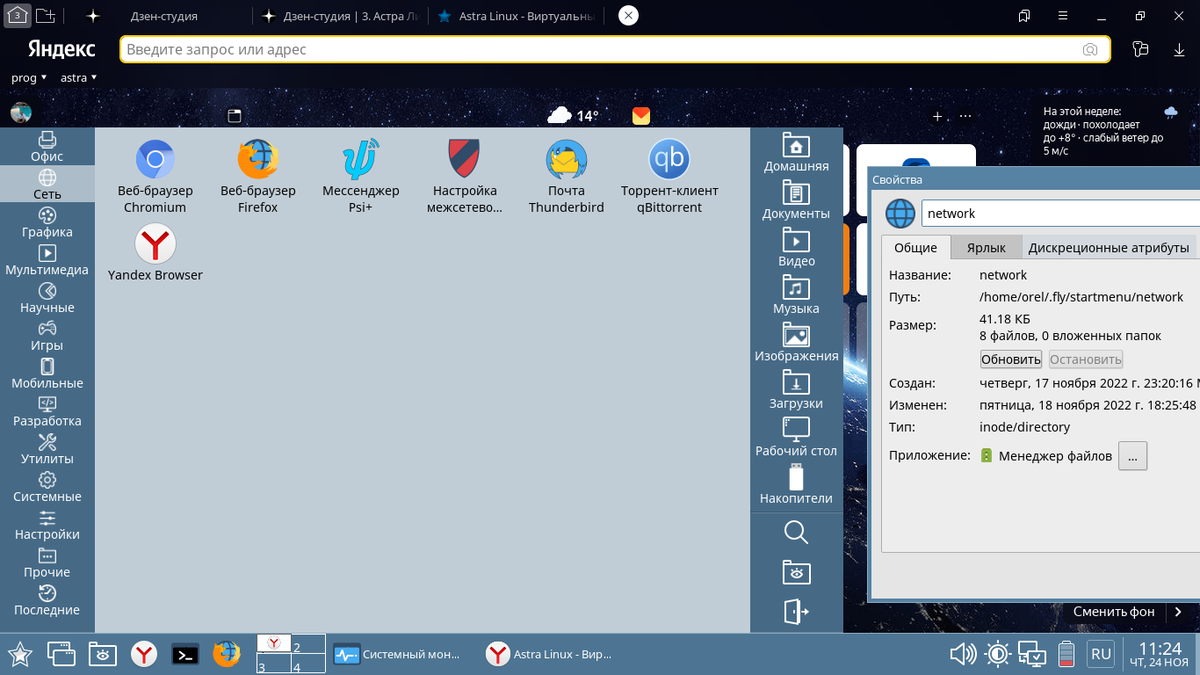
Task: Launch Firefox web browser from menu
Action: (x=258, y=176)
